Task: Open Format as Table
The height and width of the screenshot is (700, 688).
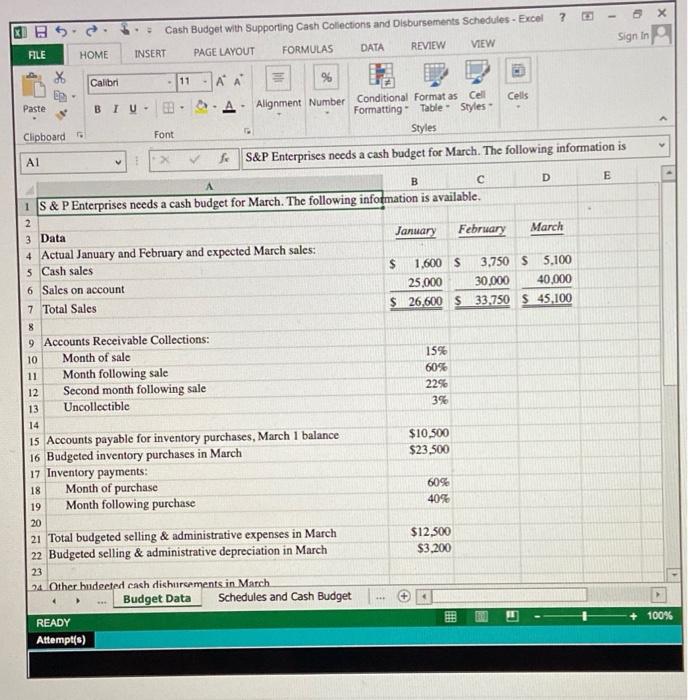Action: [435, 88]
